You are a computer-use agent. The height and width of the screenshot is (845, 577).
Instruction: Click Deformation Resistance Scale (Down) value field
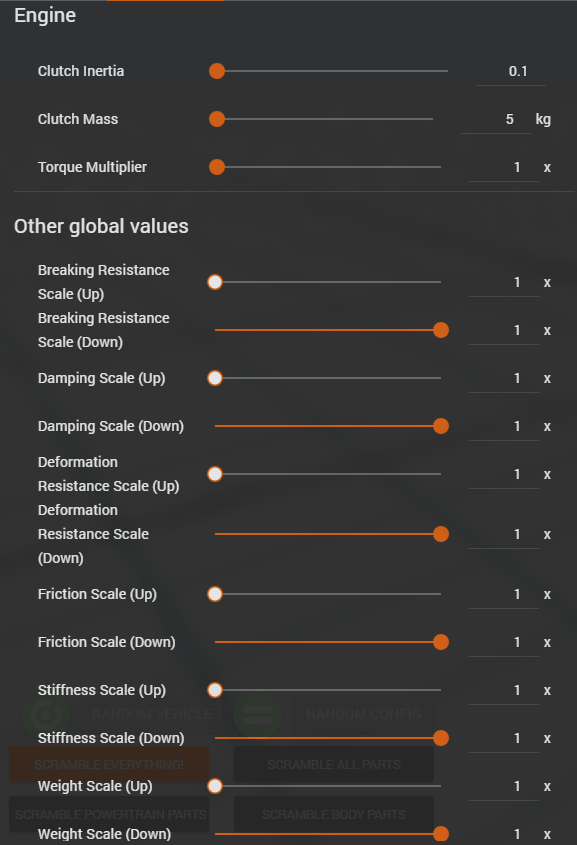click(x=504, y=535)
